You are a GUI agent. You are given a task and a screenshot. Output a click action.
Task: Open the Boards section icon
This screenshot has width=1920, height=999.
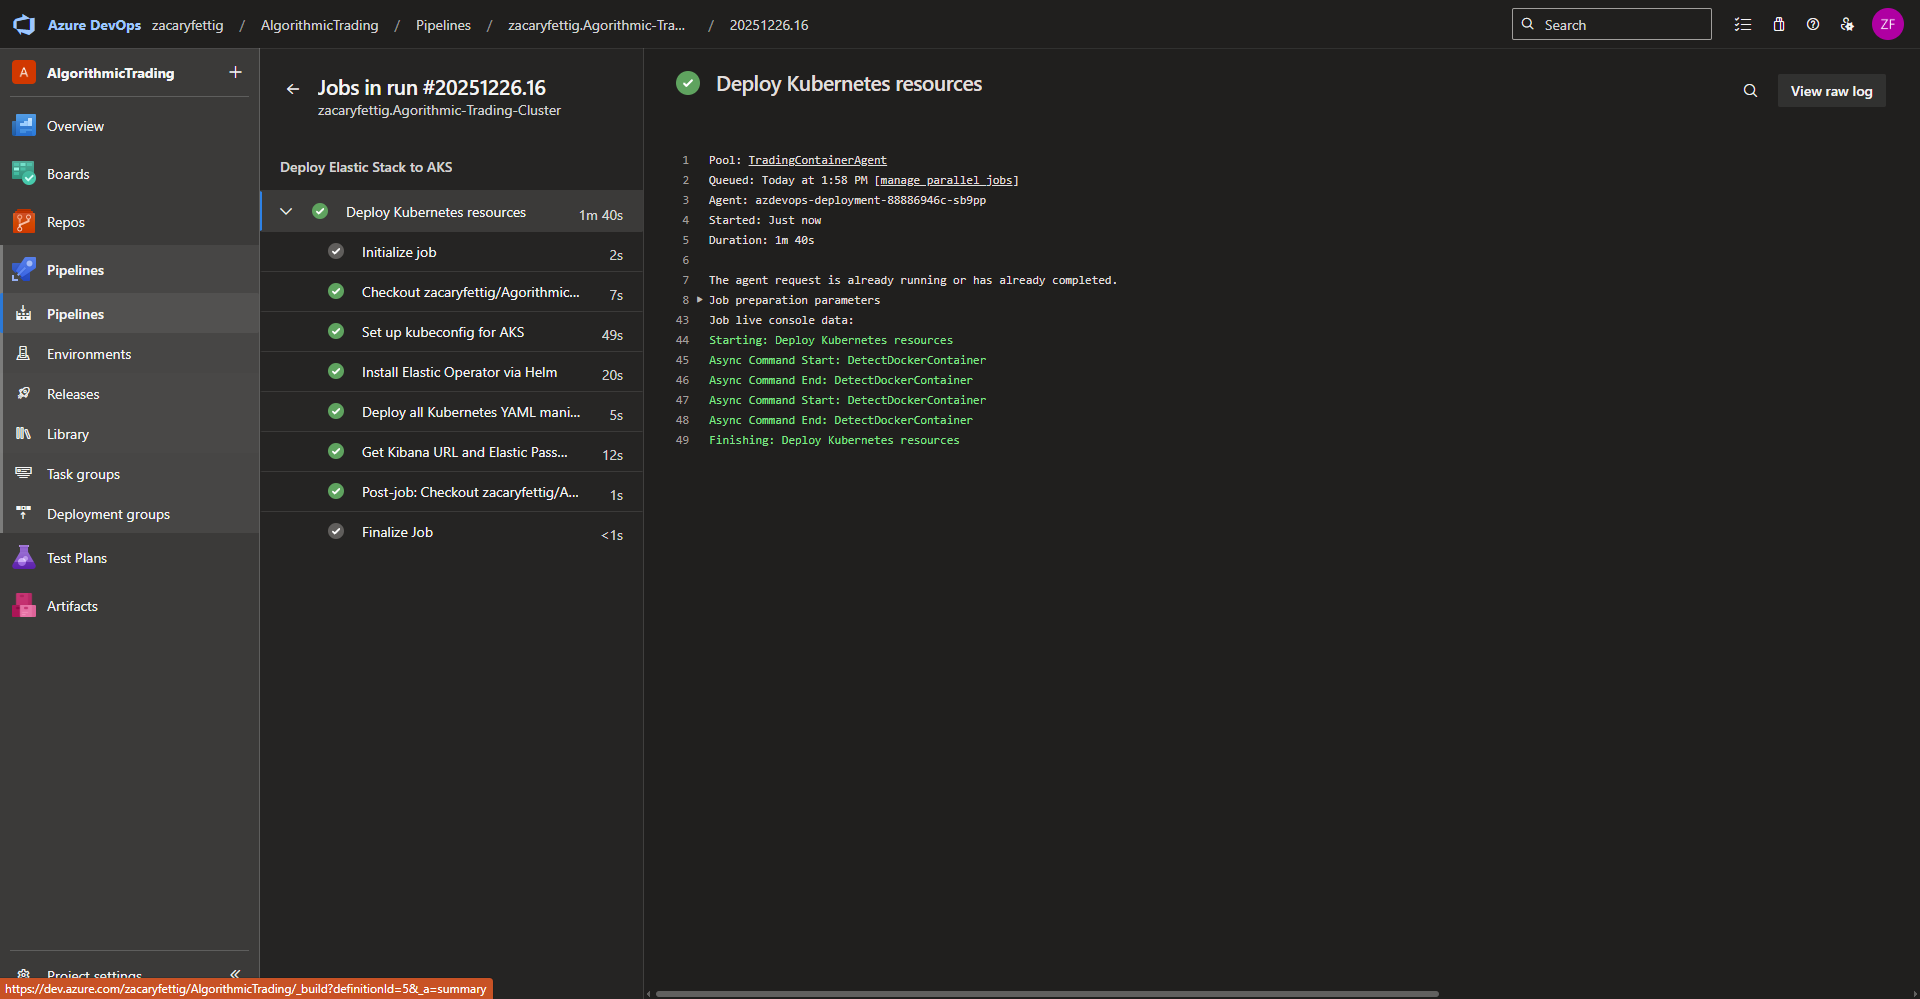[24, 174]
